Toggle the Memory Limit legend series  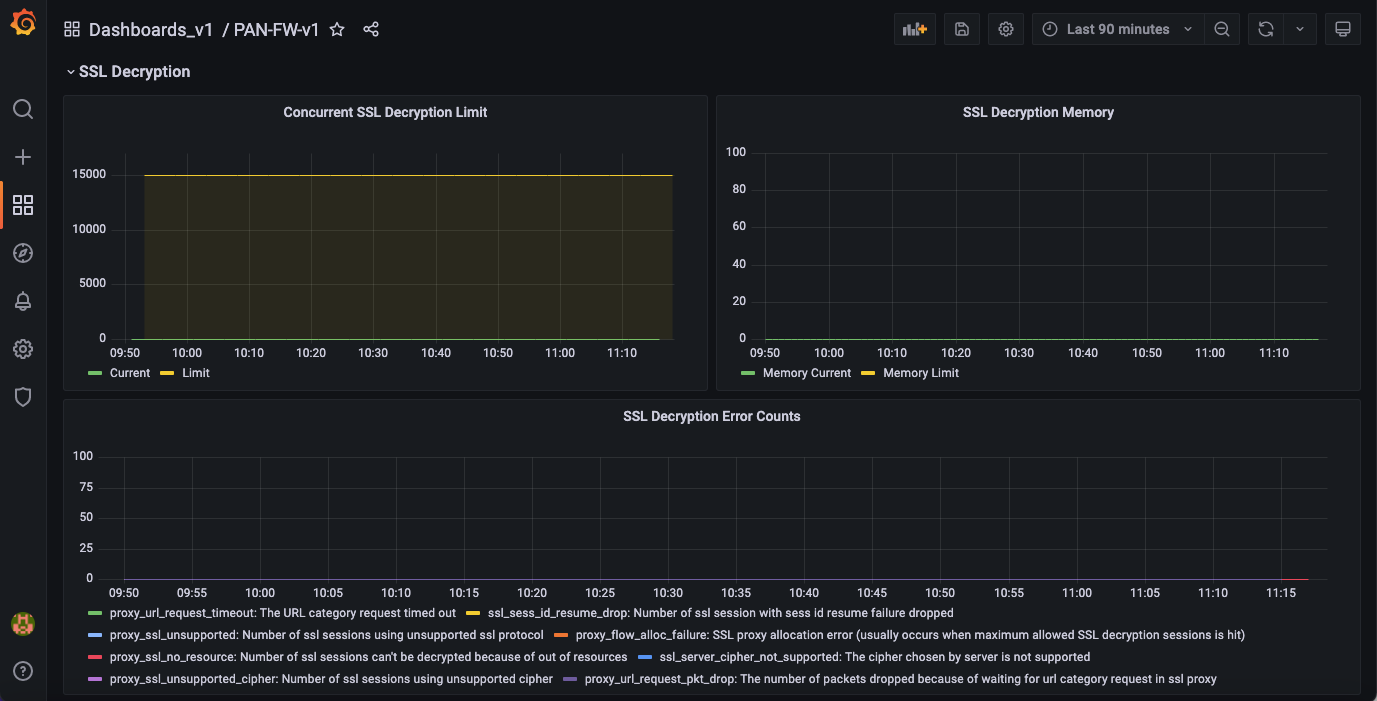[x=921, y=373]
